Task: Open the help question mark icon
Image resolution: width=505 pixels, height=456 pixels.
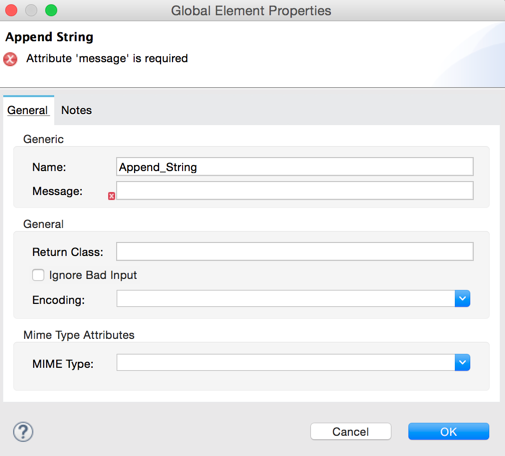Action: pos(23,432)
